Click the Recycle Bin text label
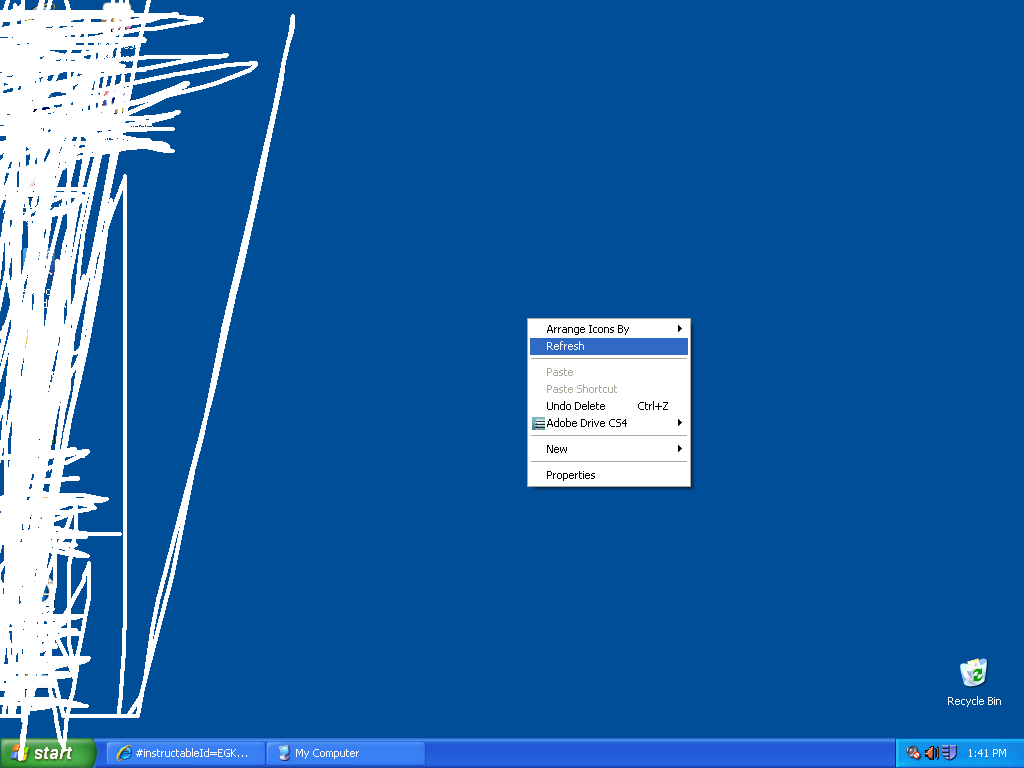This screenshot has height=768, width=1024. pyautogui.click(x=973, y=701)
